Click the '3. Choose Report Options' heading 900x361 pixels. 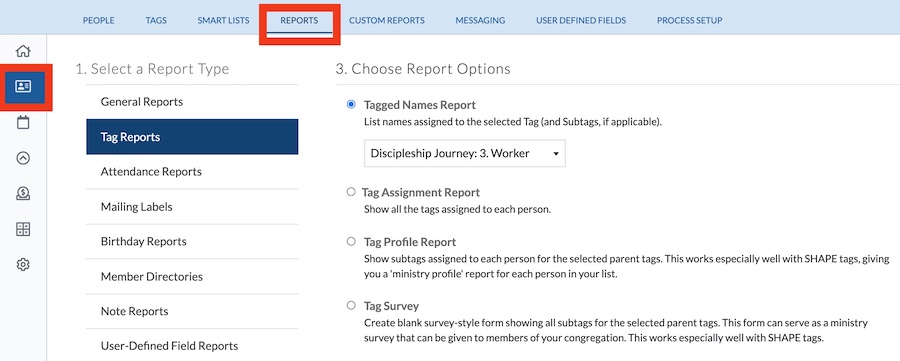[x=423, y=69]
